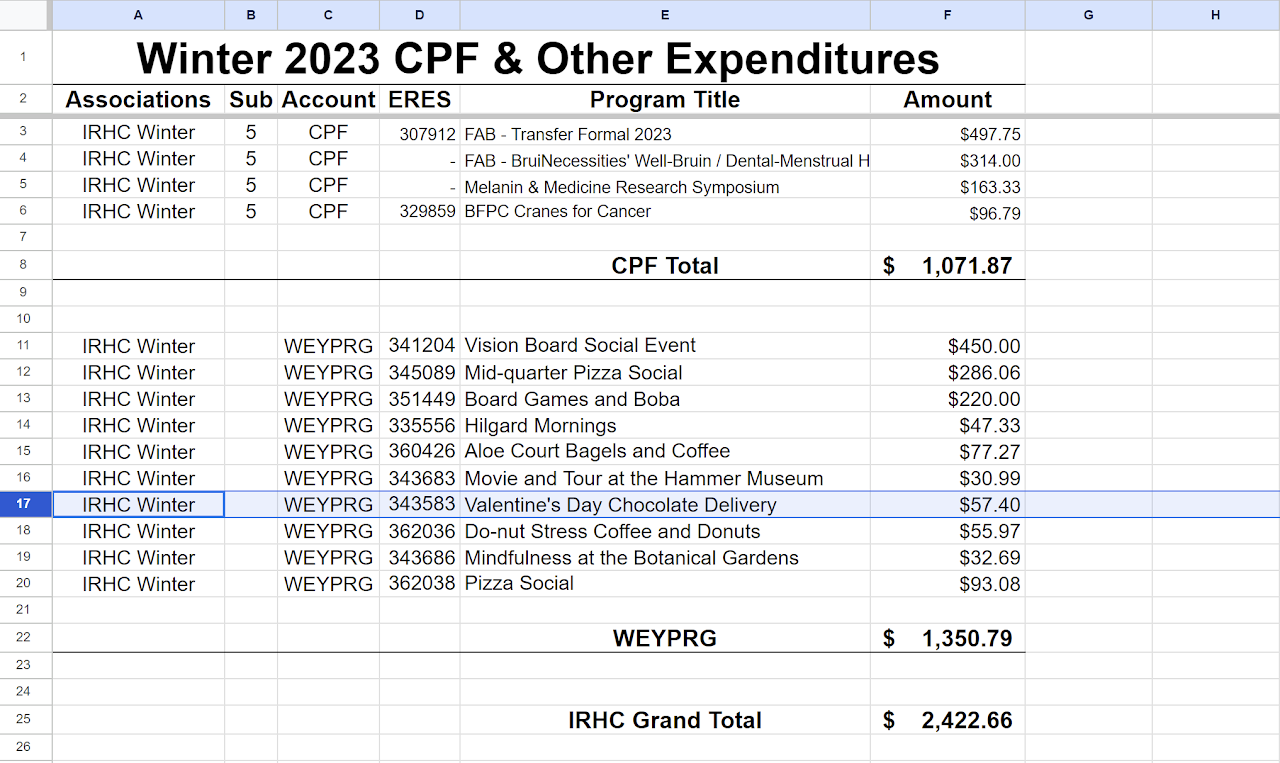1280x763 pixels.
Task: Click the $2,422.66 grand total cell
Action: coord(946,719)
